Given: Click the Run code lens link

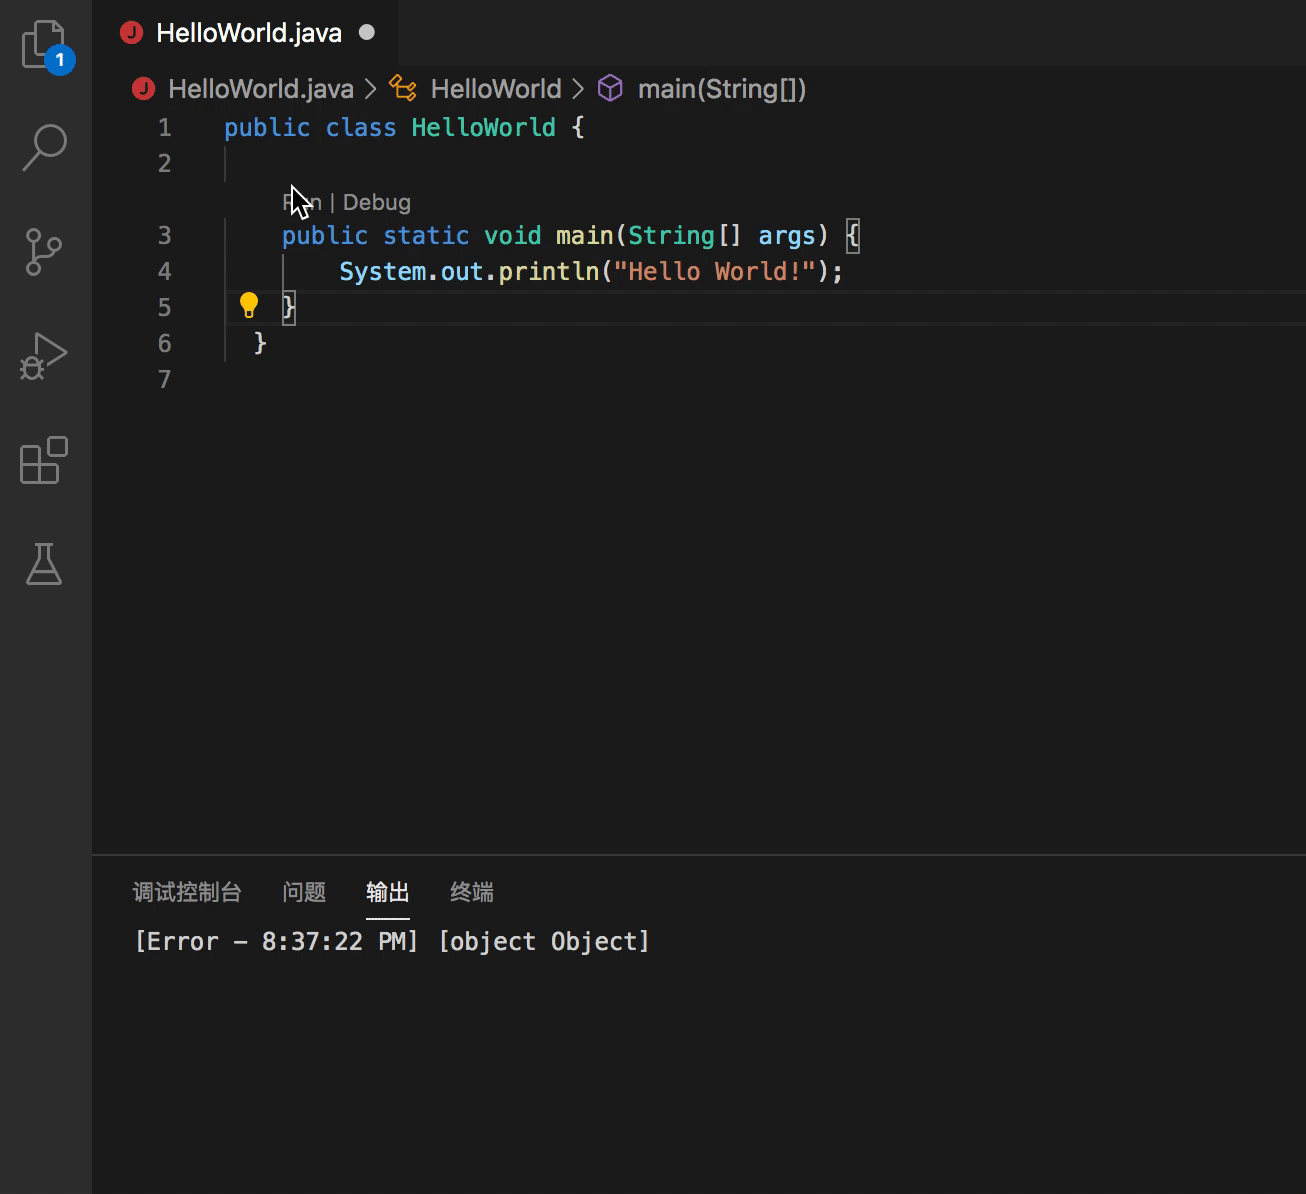Looking at the screenshot, I should click(x=302, y=202).
